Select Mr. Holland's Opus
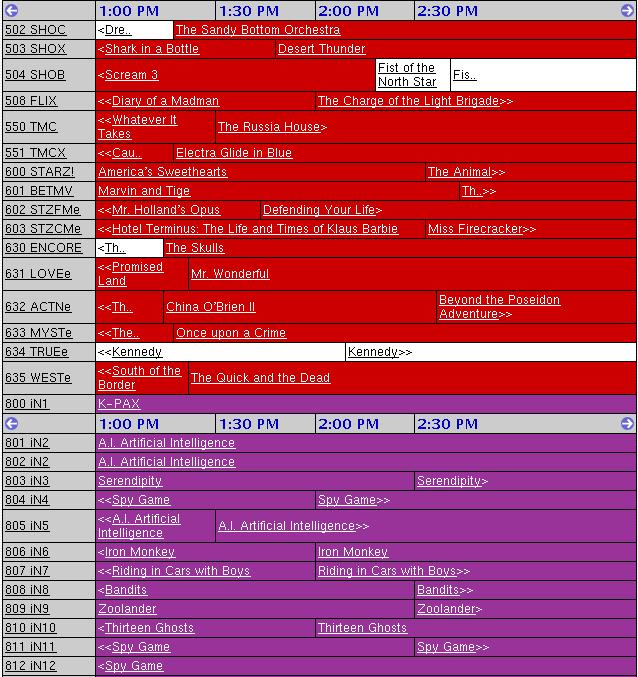Screen dimensions: 638x677 click(166, 209)
